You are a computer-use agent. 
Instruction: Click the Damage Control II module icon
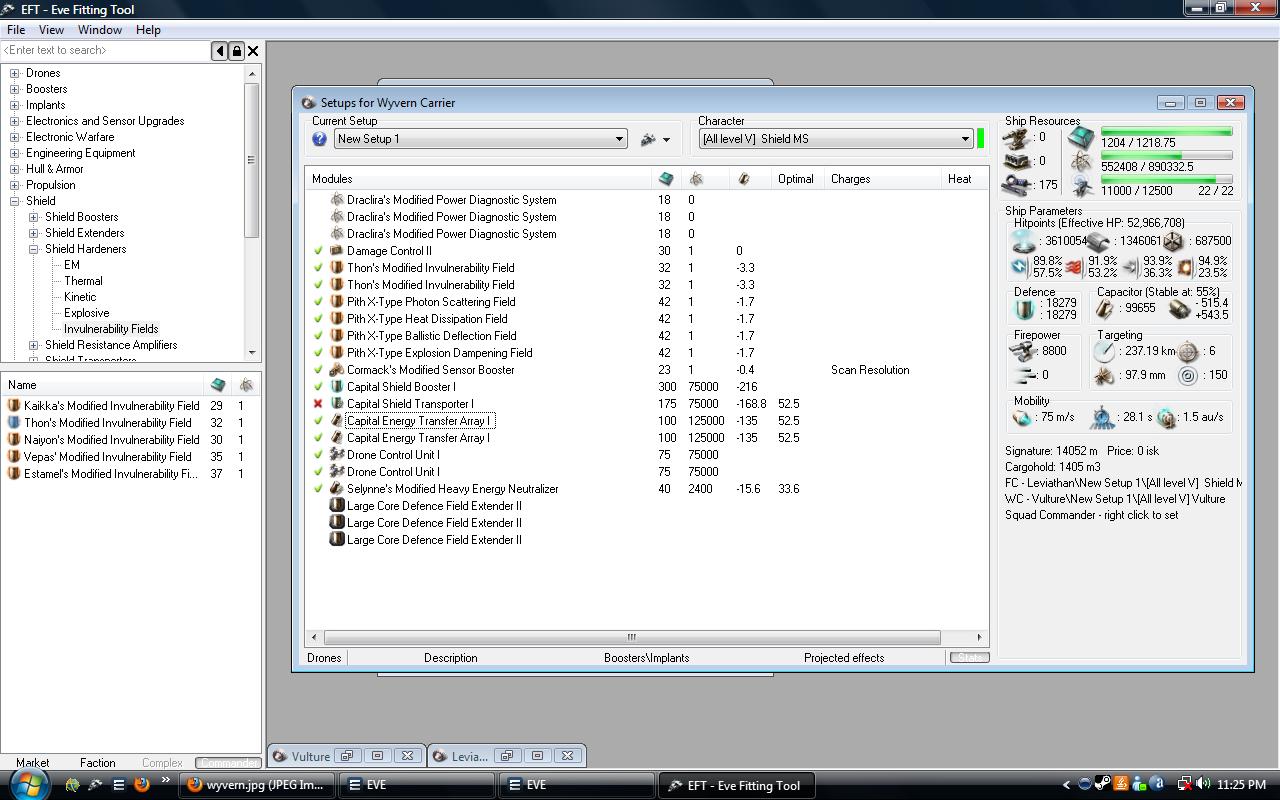pyautogui.click(x=337, y=251)
